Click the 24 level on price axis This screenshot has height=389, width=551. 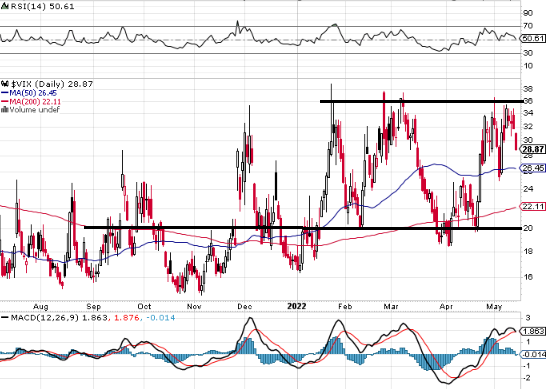[x=528, y=189]
